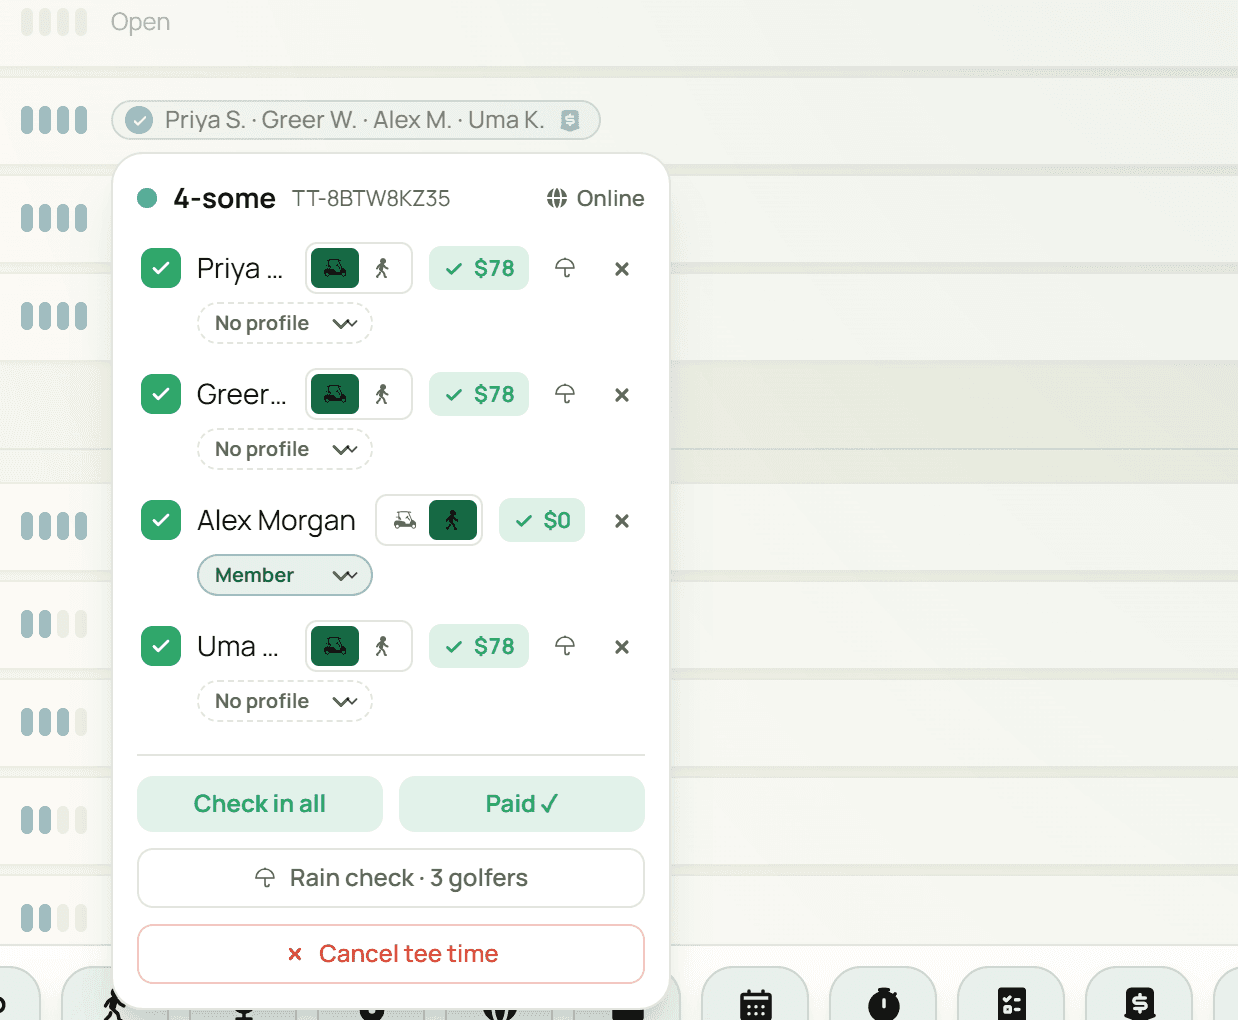This screenshot has width=1238, height=1020.
Task: Click Alex Morgan's $0 paid chip
Action: click(542, 520)
